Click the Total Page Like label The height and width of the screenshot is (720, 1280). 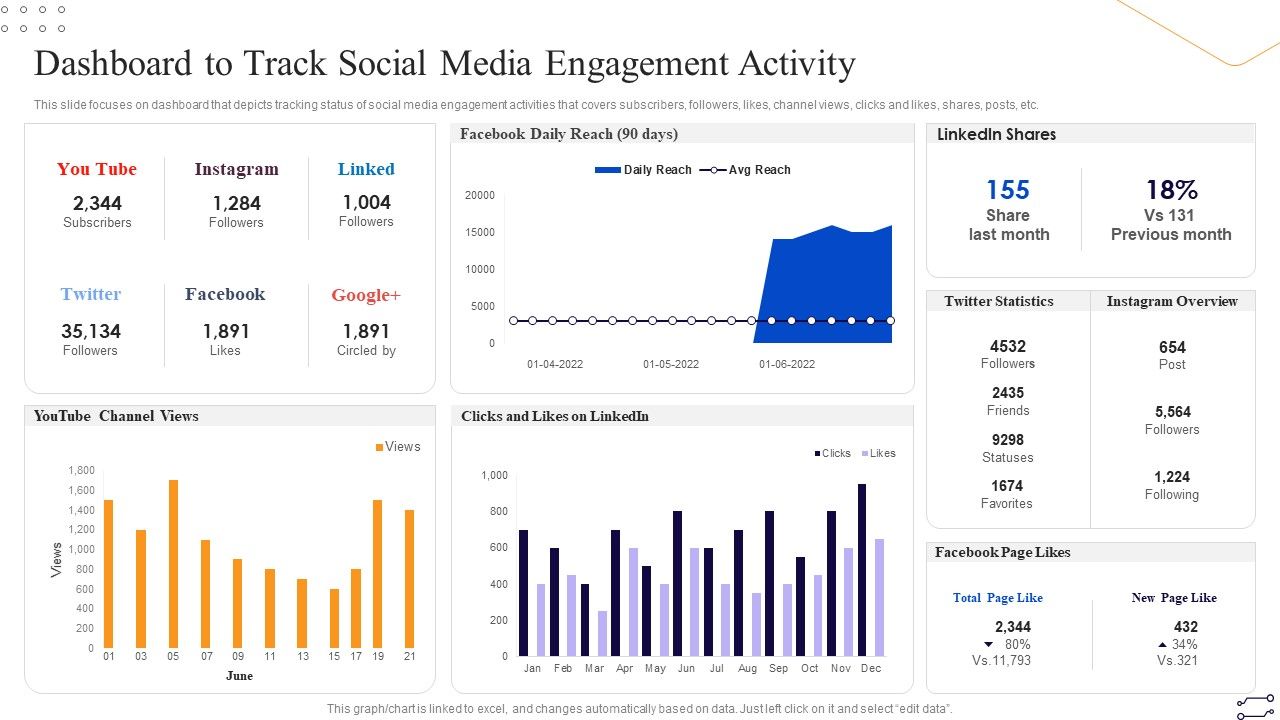(998, 598)
